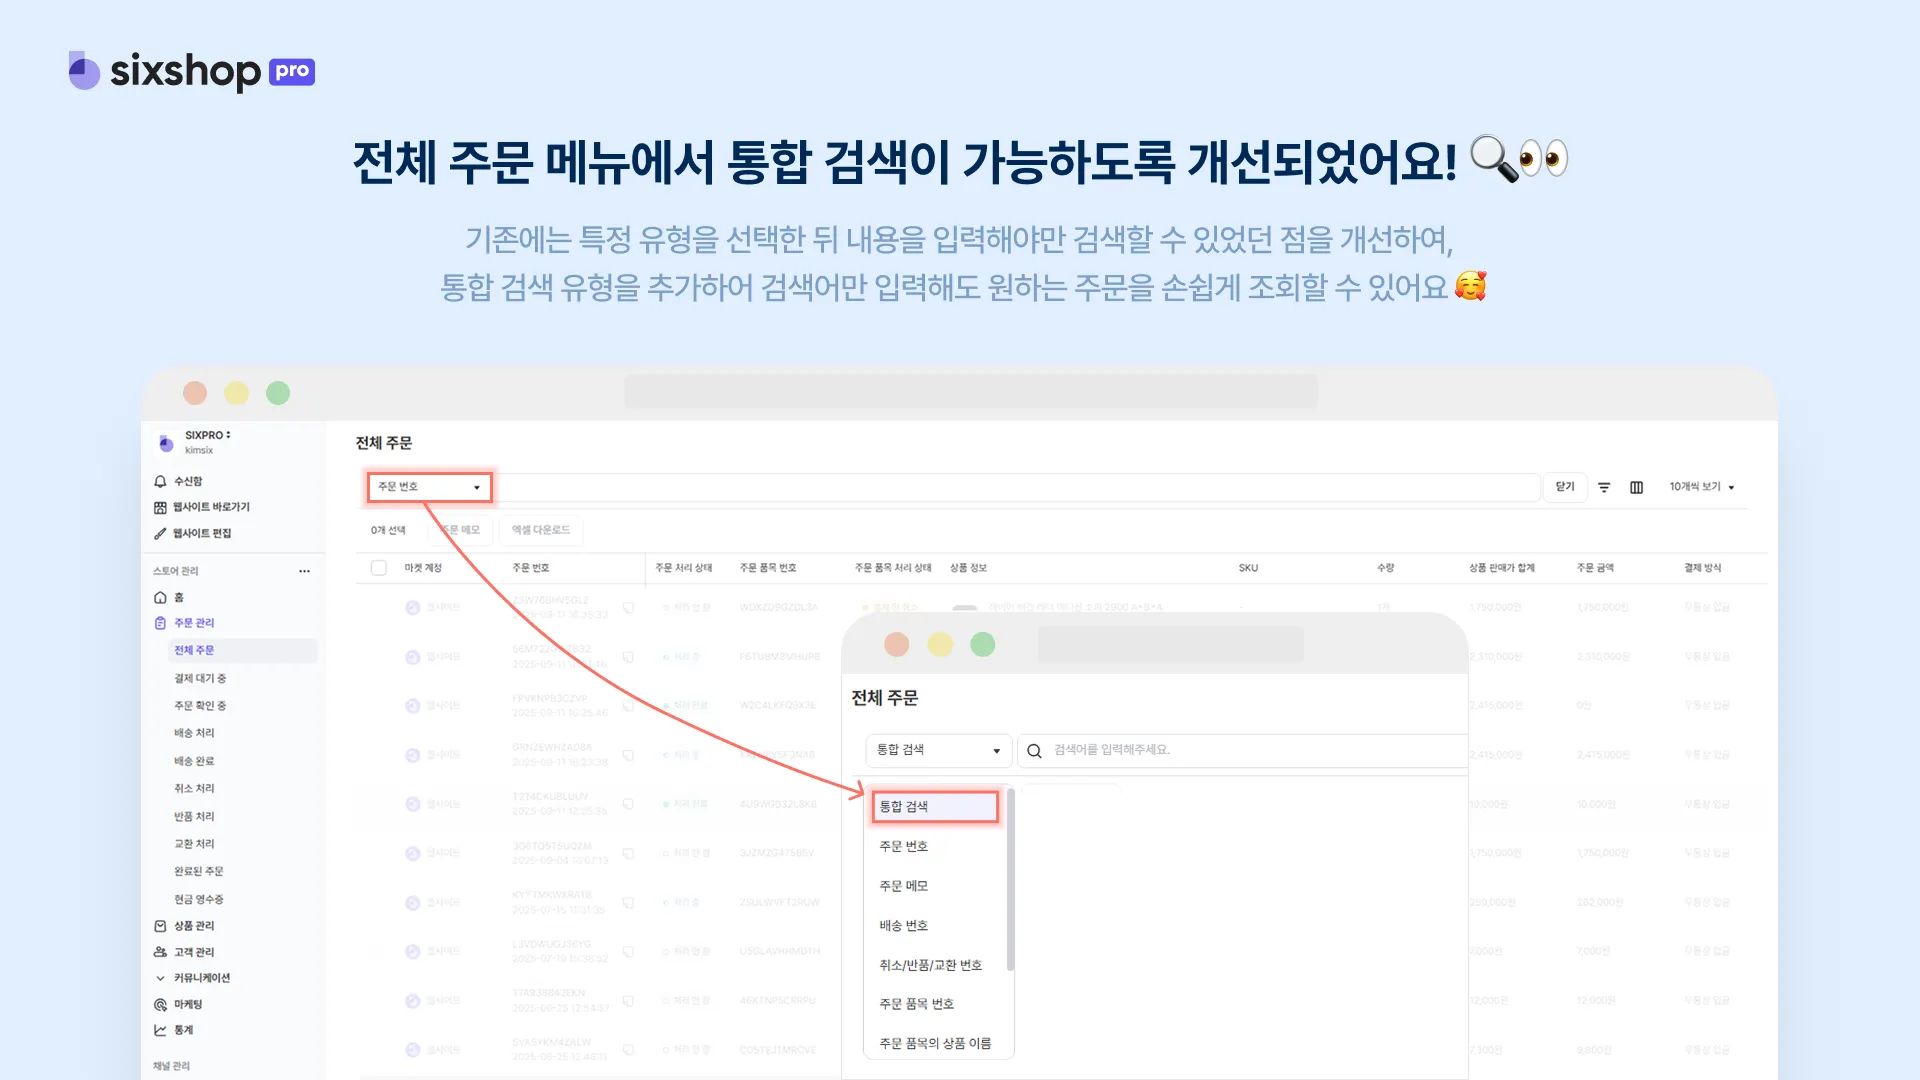The height and width of the screenshot is (1080, 1920).
Task: Click the 닫기 button
Action: tap(1565, 487)
